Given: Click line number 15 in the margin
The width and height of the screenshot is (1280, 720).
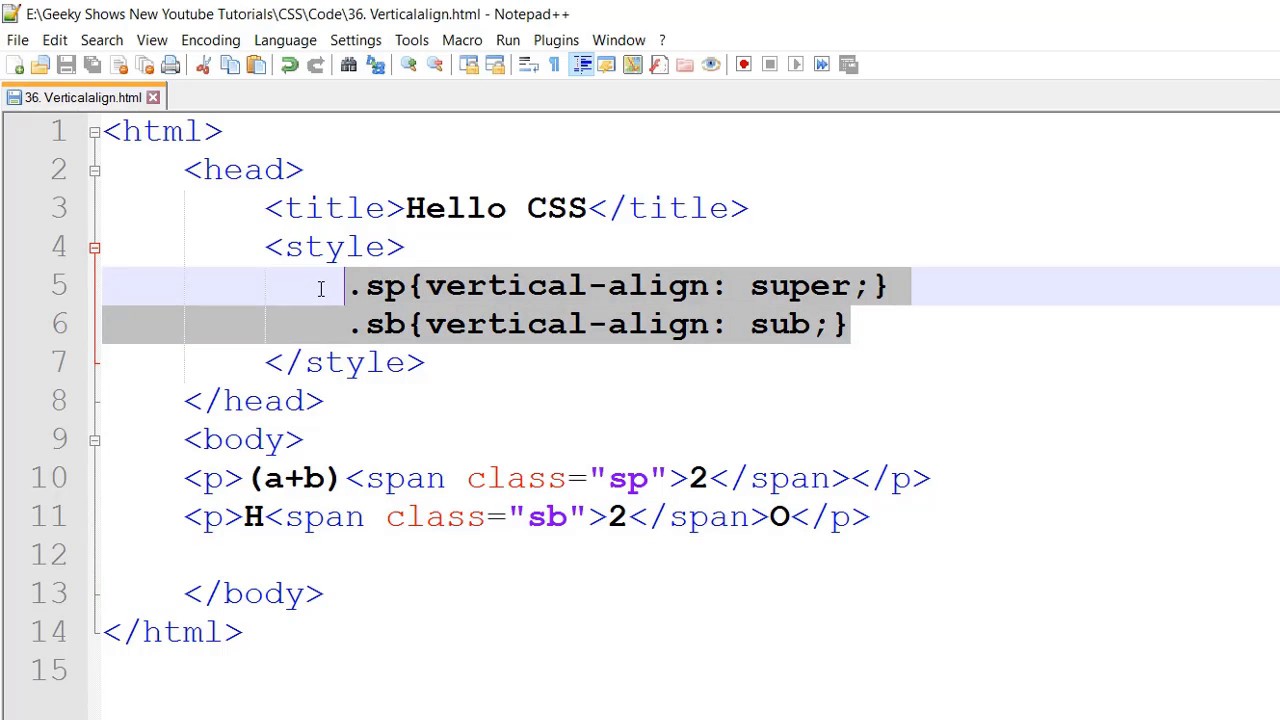Looking at the screenshot, I should tap(48, 670).
